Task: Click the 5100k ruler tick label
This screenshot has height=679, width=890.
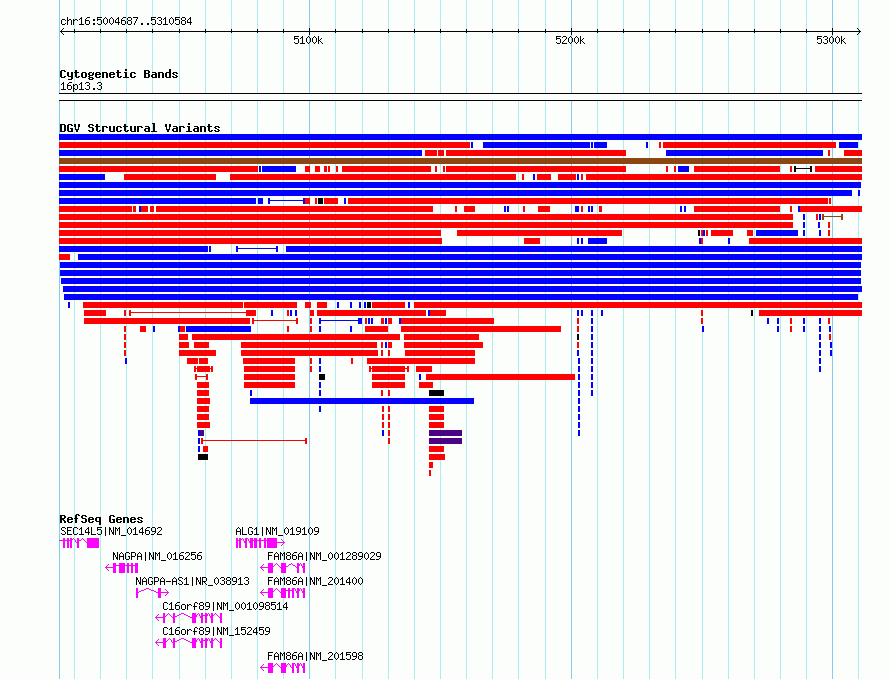Action: (308, 40)
